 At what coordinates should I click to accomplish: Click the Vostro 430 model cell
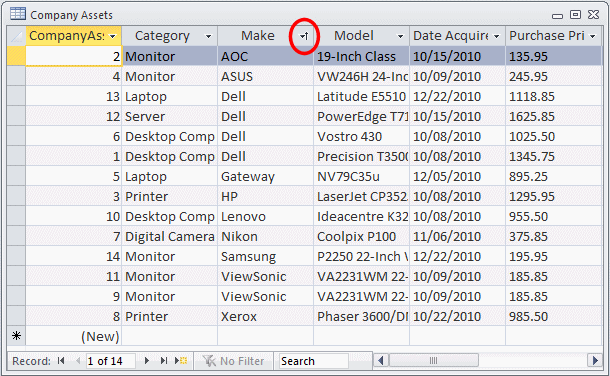pyautogui.click(x=361, y=136)
